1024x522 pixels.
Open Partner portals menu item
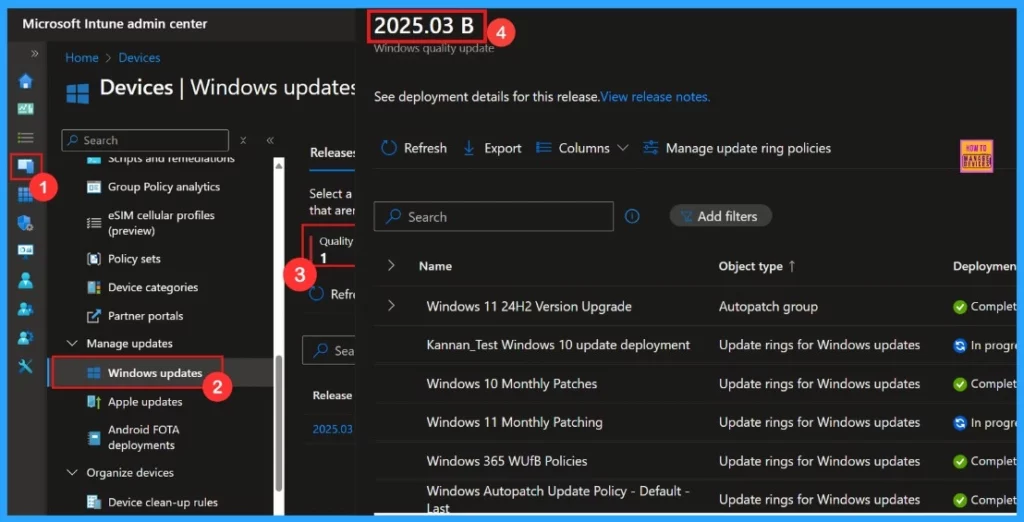(x=146, y=316)
